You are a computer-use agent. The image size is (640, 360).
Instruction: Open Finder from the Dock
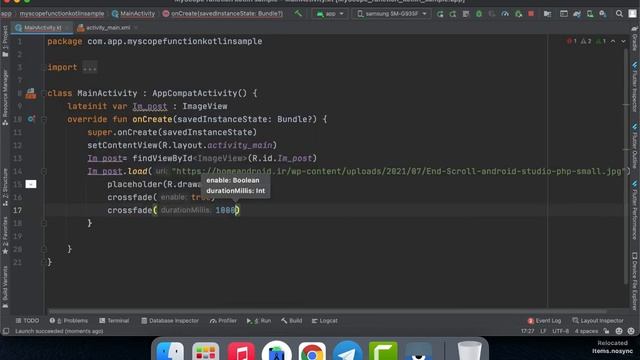pos(170,351)
